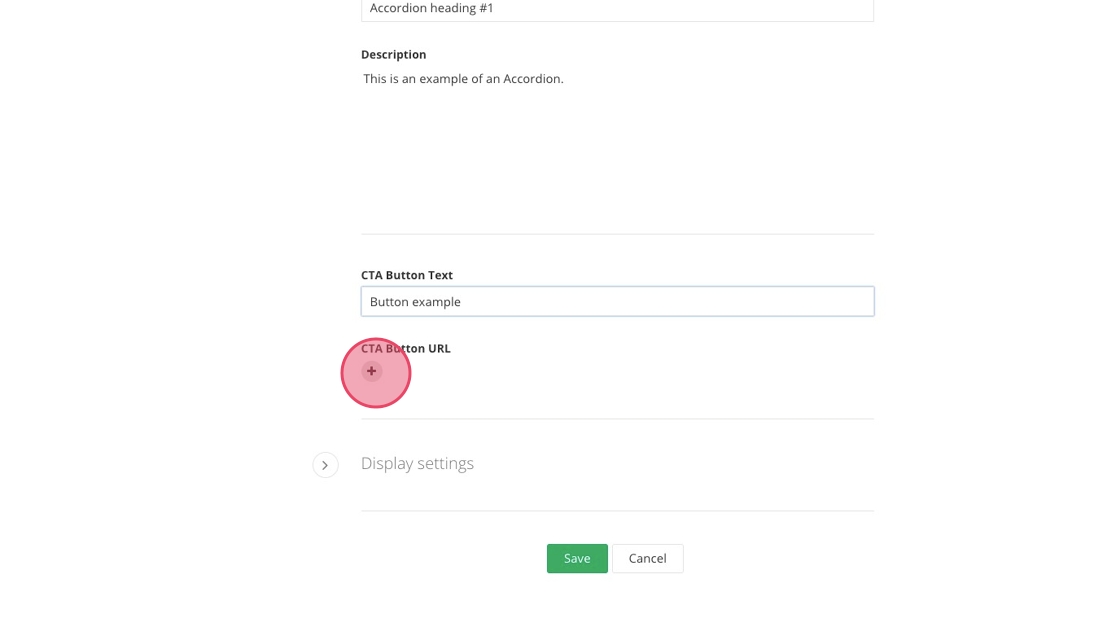Focus the CTA Button Text input field

pos(617,301)
